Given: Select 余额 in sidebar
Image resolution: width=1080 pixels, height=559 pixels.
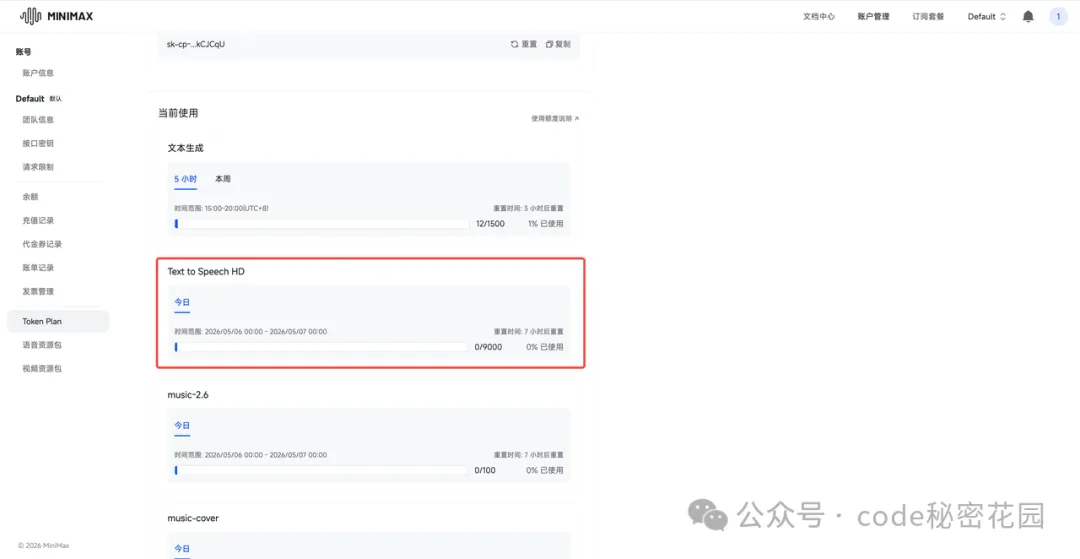Looking at the screenshot, I should (x=30, y=197).
